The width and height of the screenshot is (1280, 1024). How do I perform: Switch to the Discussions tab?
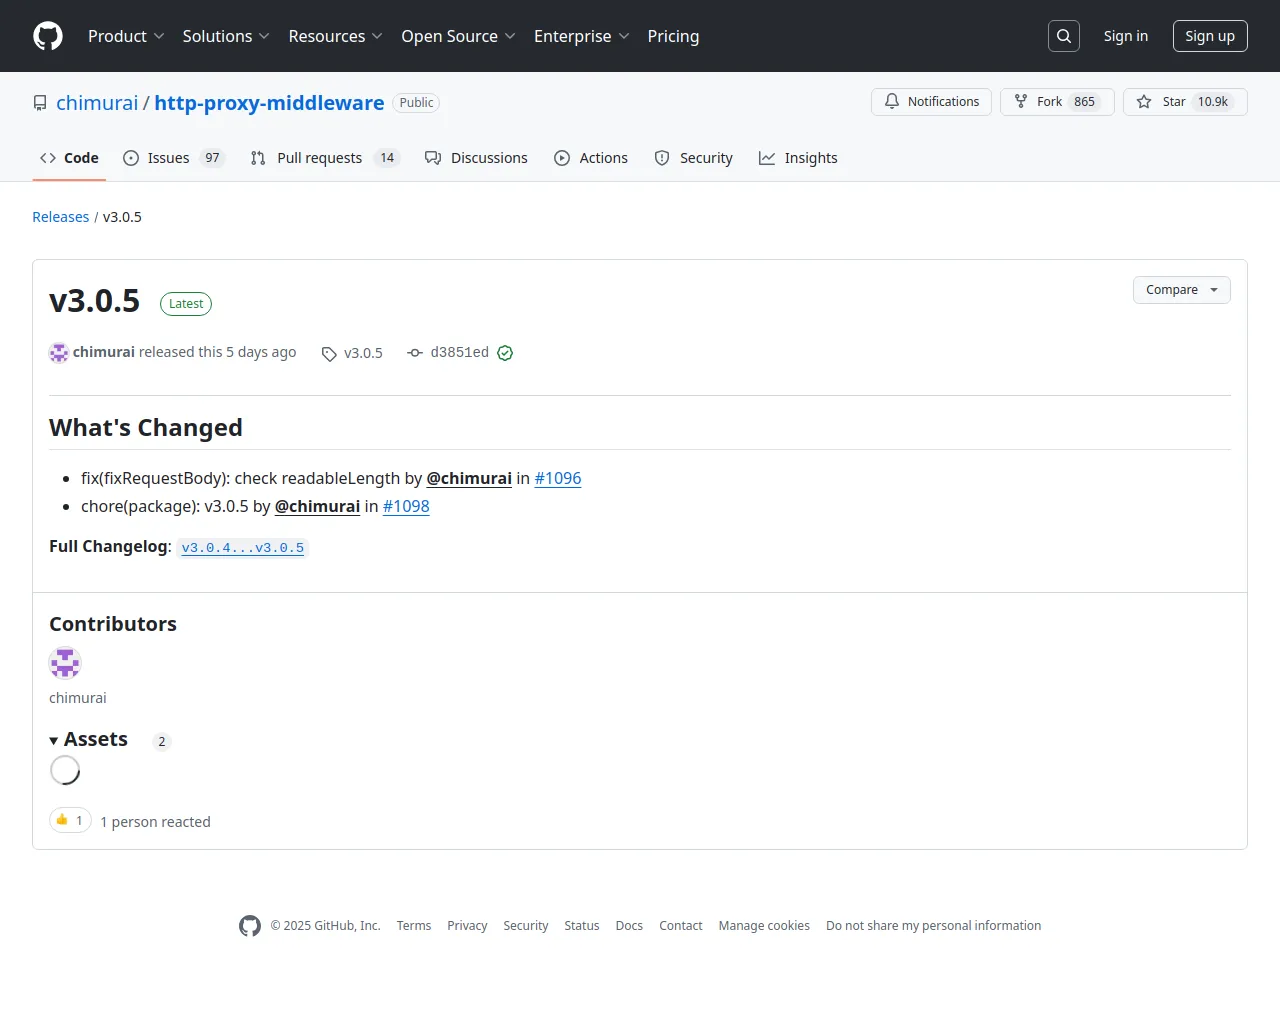click(x=476, y=158)
